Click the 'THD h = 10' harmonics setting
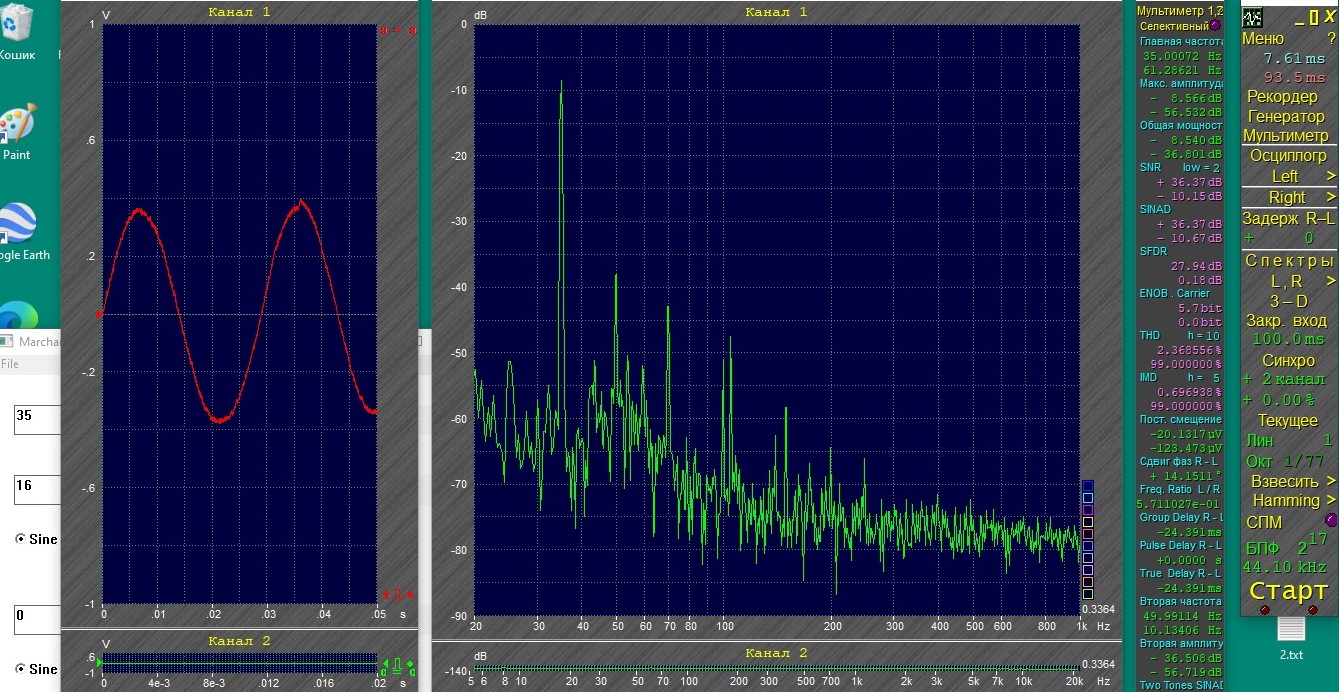Image resolution: width=1339 pixels, height=692 pixels. [1180, 336]
